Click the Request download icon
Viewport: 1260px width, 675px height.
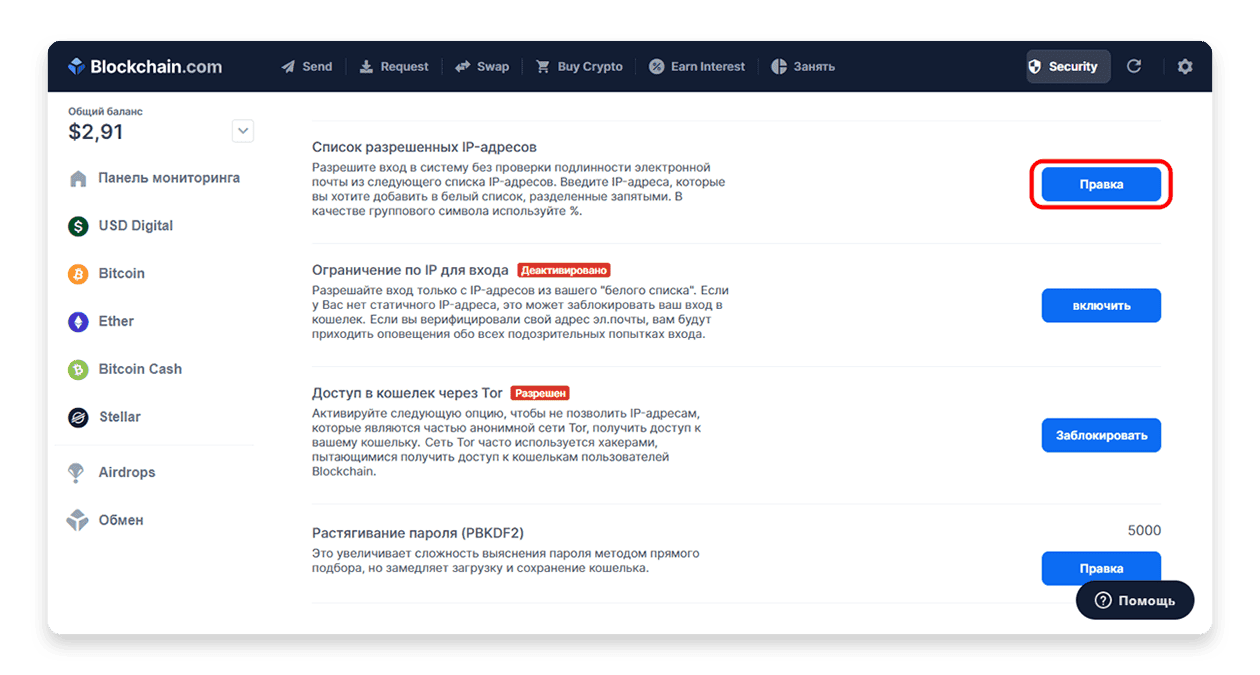point(366,67)
